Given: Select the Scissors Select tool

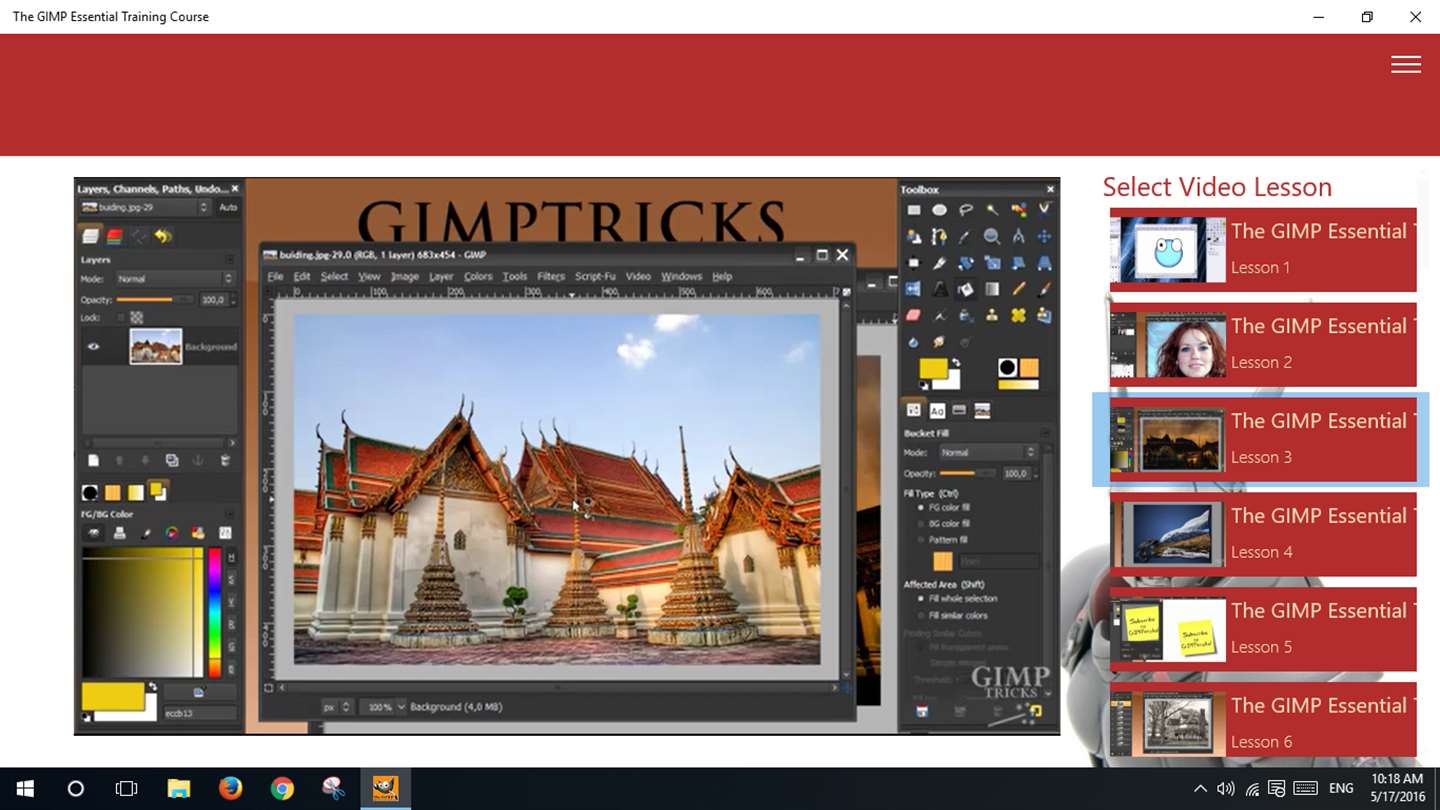Looking at the screenshot, I should tap(1044, 209).
